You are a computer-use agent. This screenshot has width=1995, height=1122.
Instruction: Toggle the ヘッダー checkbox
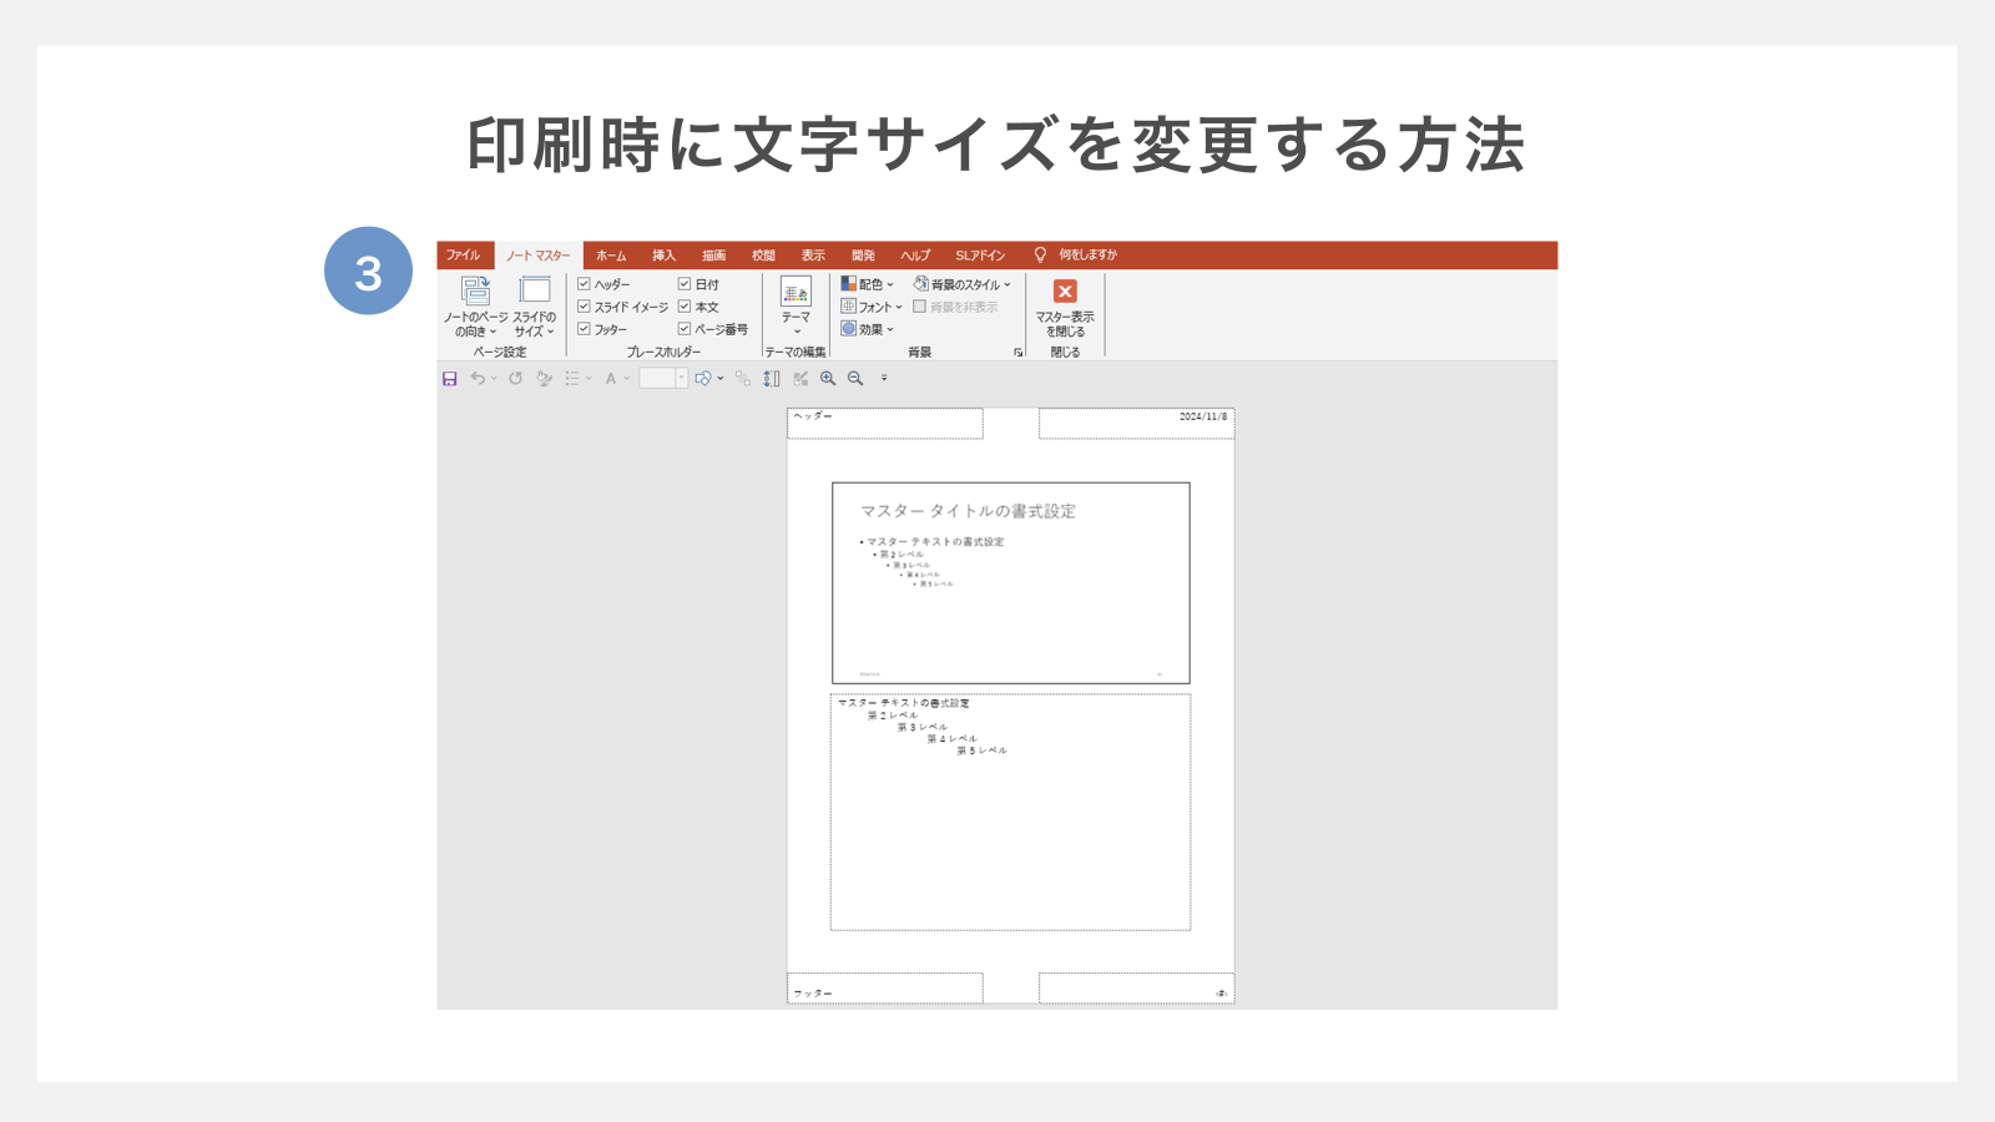click(x=584, y=284)
